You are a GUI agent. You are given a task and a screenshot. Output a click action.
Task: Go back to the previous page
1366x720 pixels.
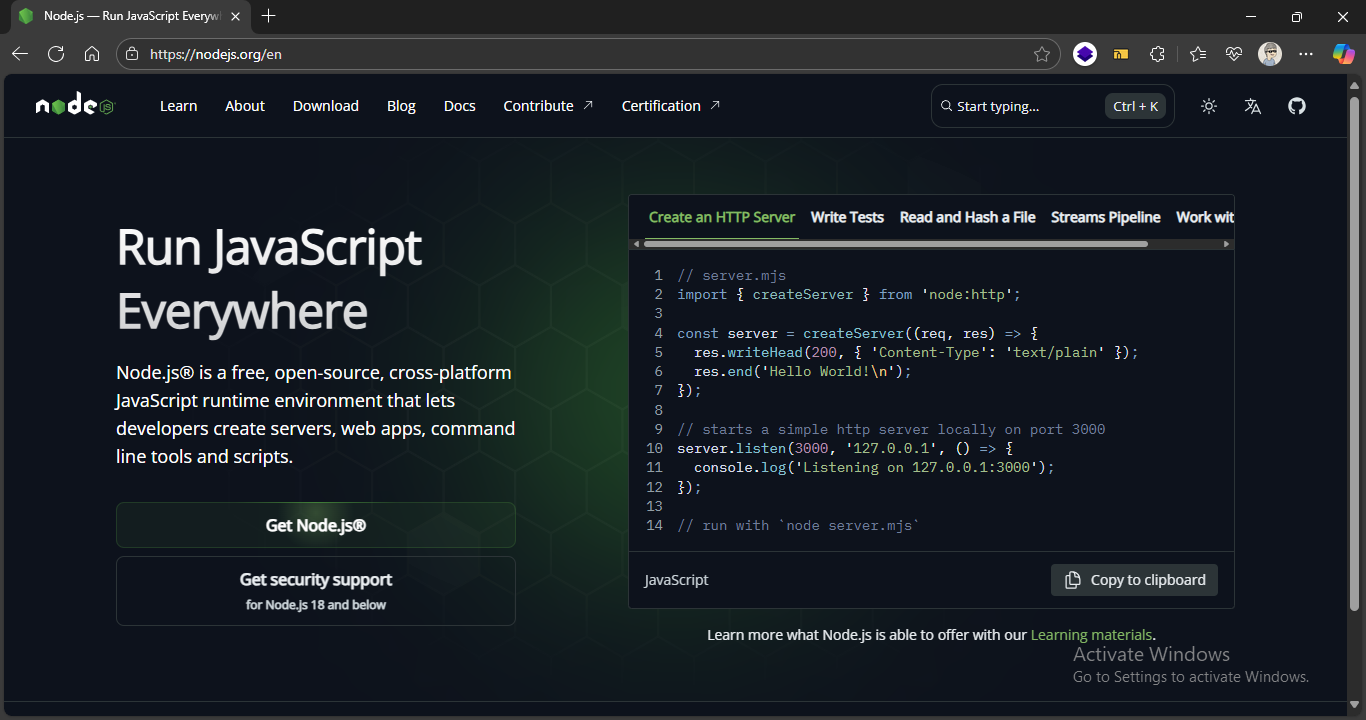20,54
